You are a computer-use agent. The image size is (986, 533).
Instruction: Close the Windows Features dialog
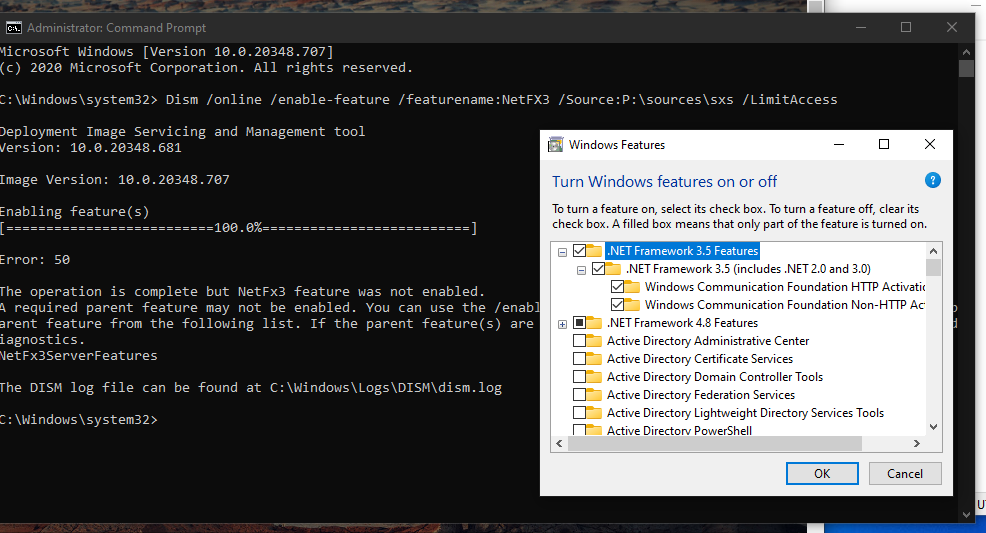(x=929, y=145)
